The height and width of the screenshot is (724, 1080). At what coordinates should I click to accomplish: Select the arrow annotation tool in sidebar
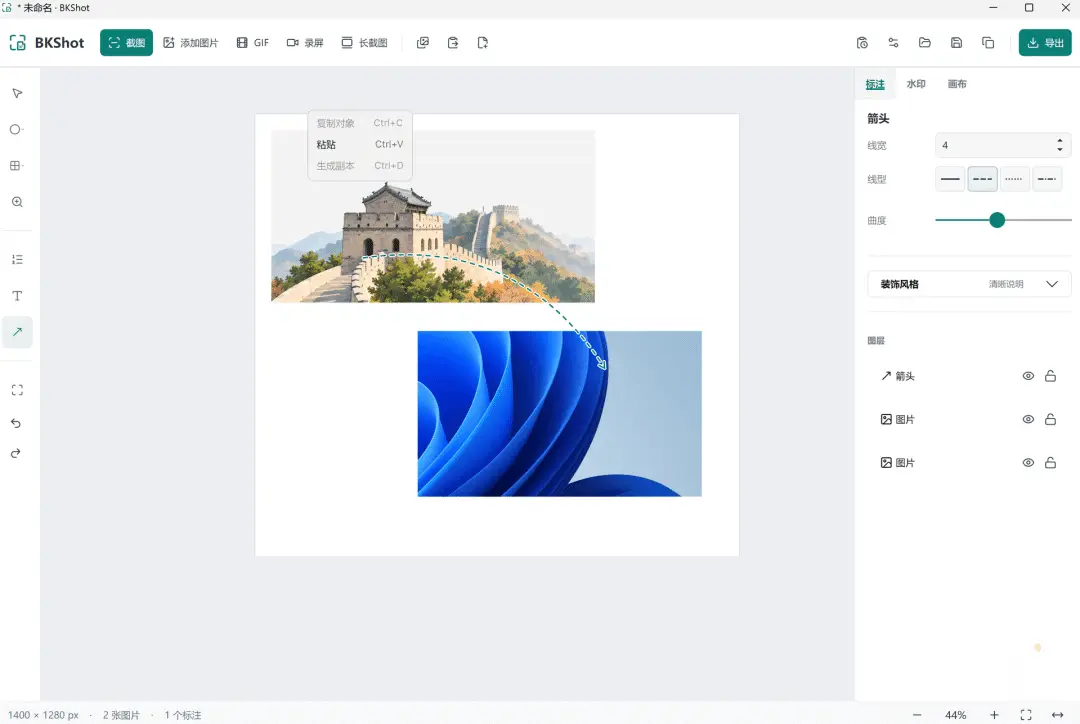click(17, 332)
